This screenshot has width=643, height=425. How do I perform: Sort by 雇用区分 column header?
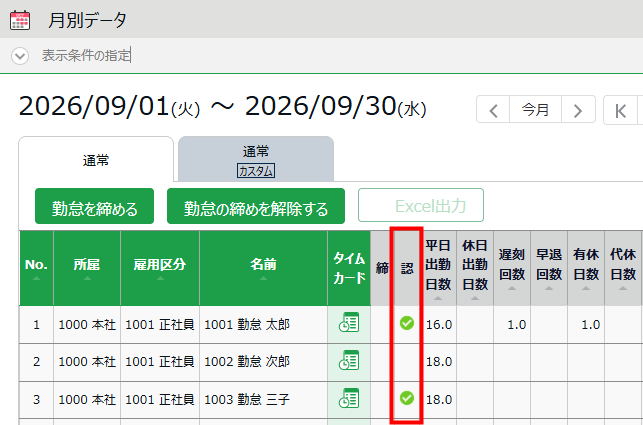point(160,268)
